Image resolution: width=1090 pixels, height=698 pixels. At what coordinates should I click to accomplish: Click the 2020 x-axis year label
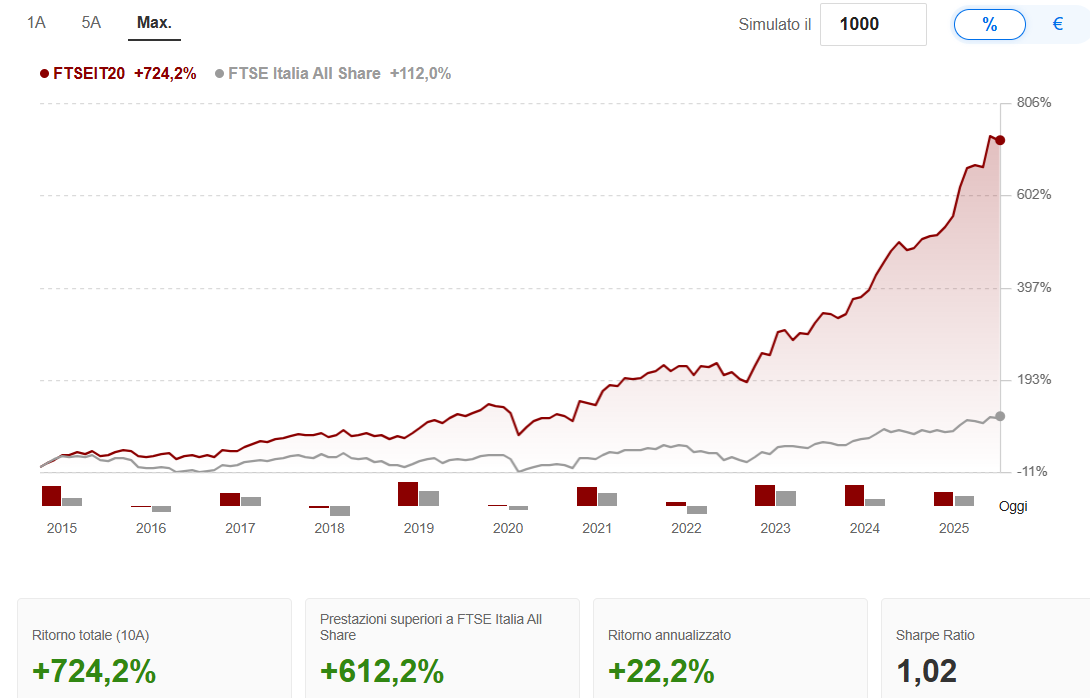pos(508,528)
